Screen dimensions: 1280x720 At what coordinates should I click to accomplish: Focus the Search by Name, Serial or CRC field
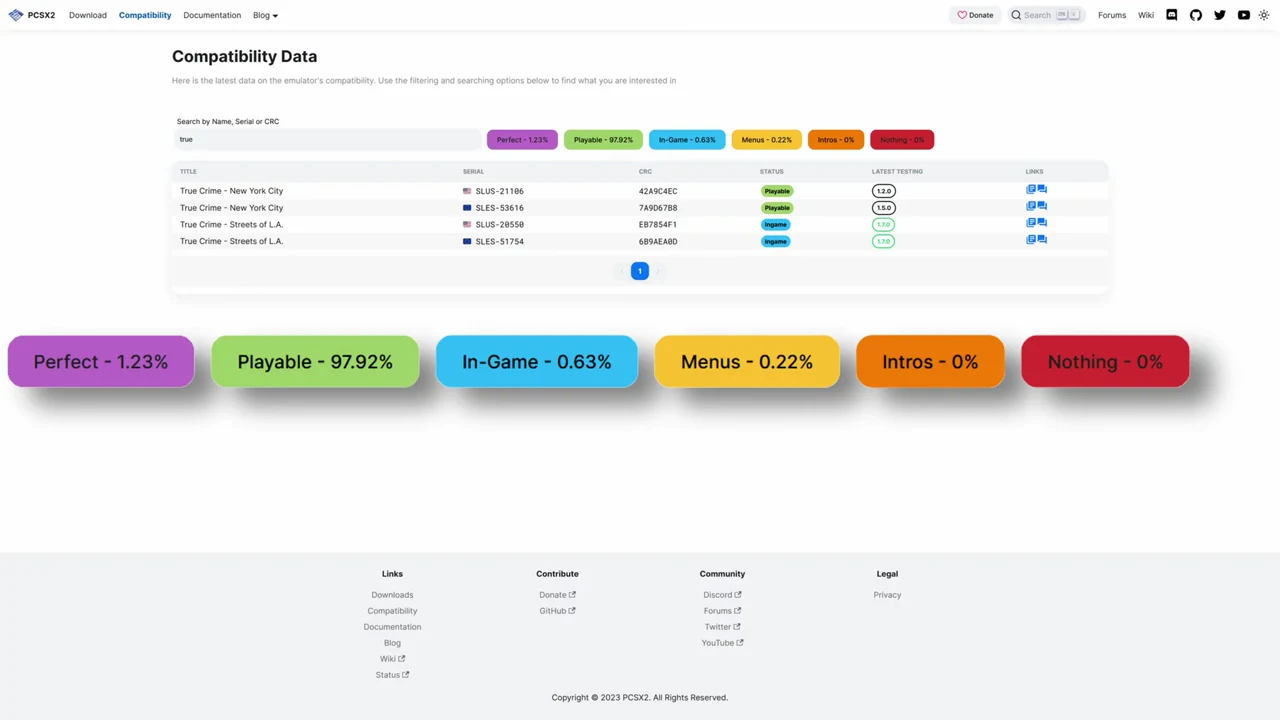click(x=328, y=140)
